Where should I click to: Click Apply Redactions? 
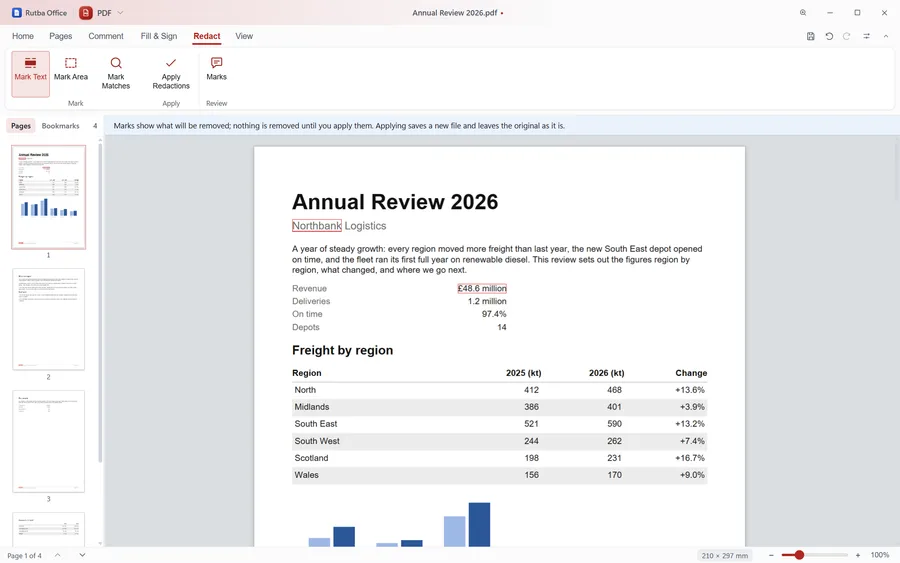point(170,74)
